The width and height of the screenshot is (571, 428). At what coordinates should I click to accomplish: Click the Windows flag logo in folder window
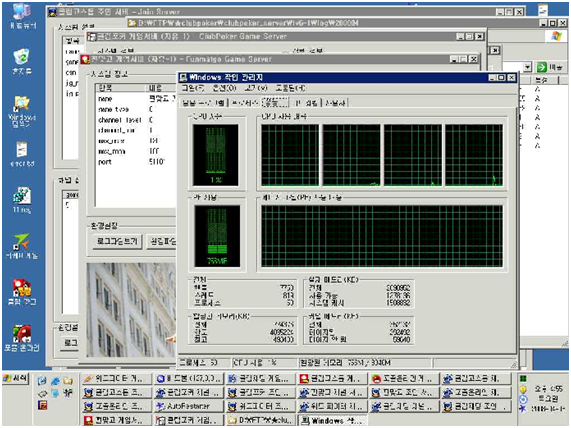tap(556, 36)
